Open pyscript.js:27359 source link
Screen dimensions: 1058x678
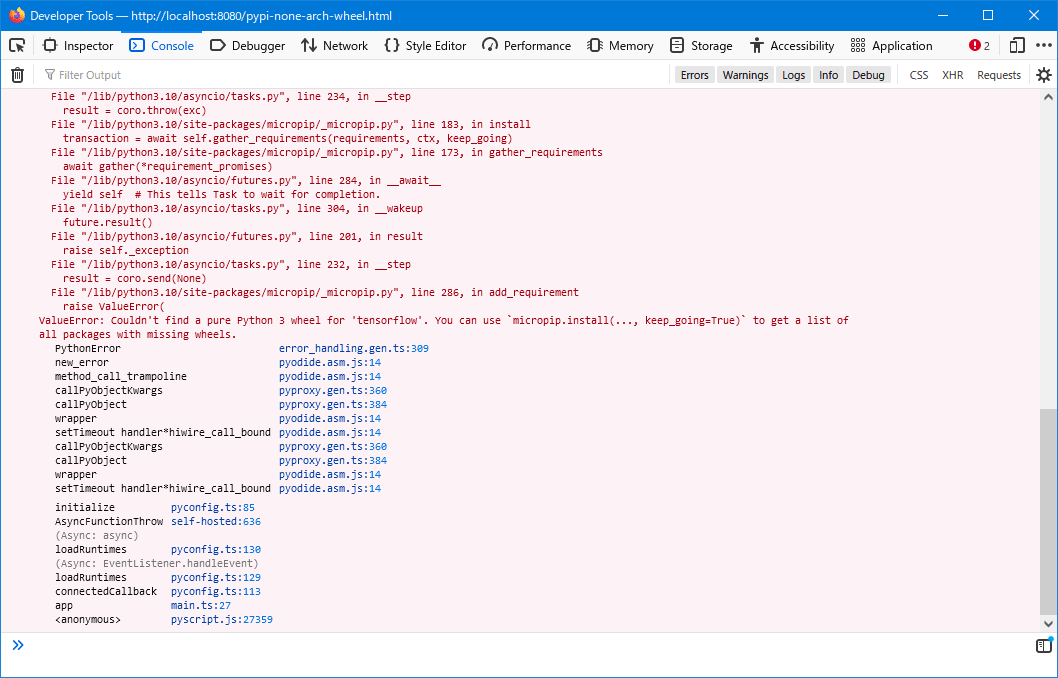point(221,619)
